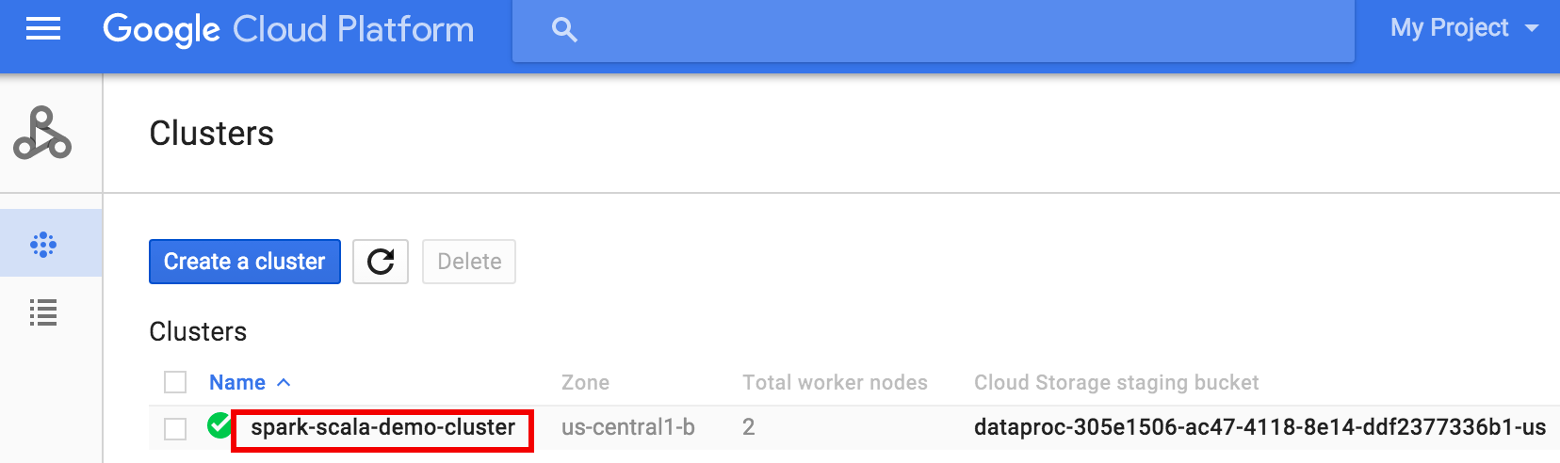Click the Total worker nodes header
The height and width of the screenshot is (463, 1560).
pos(835,382)
